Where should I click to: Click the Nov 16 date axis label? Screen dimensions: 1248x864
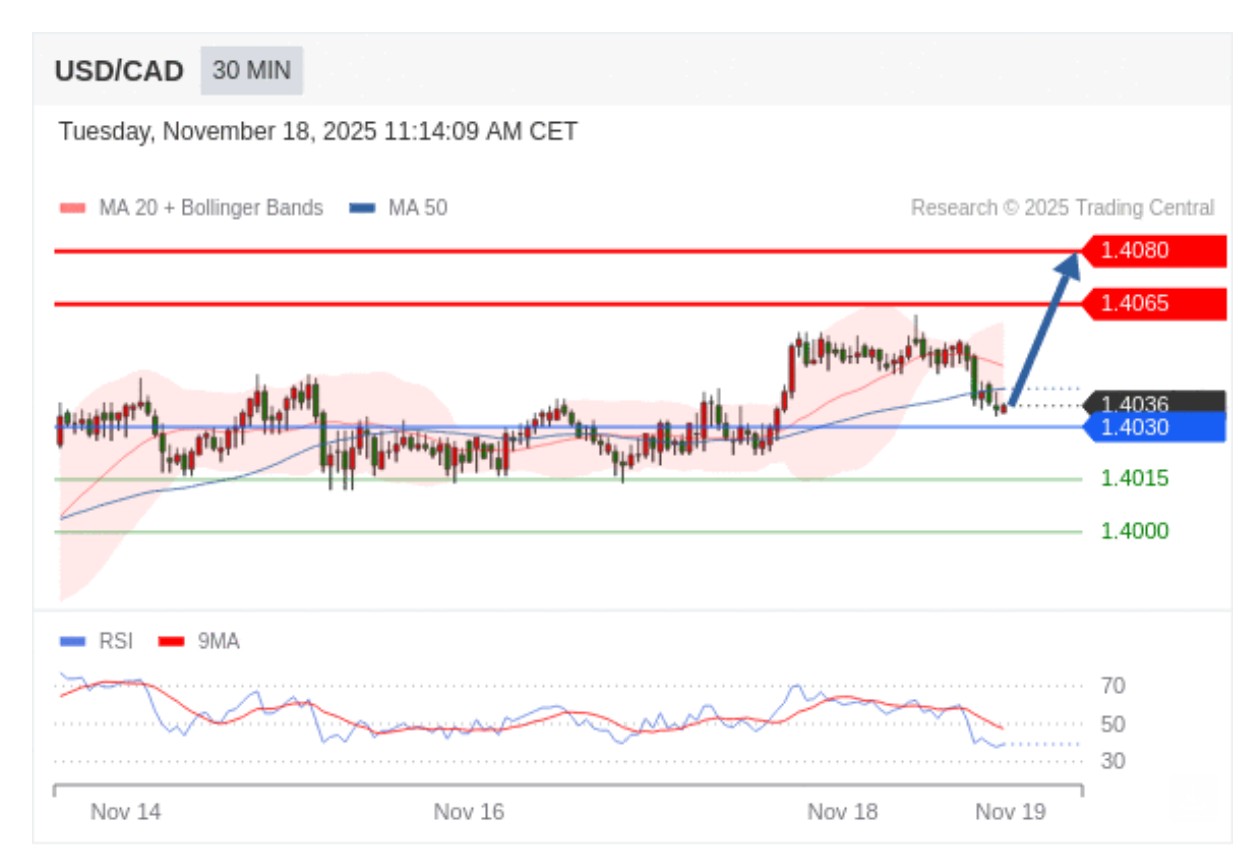point(468,812)
